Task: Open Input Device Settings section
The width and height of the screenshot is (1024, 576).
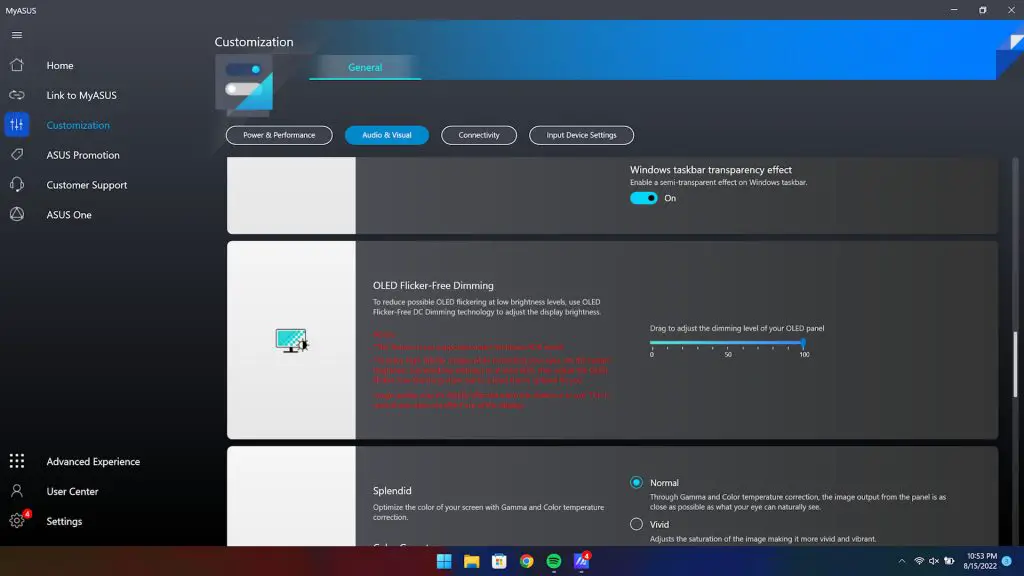Action: [x=581, y=135]
